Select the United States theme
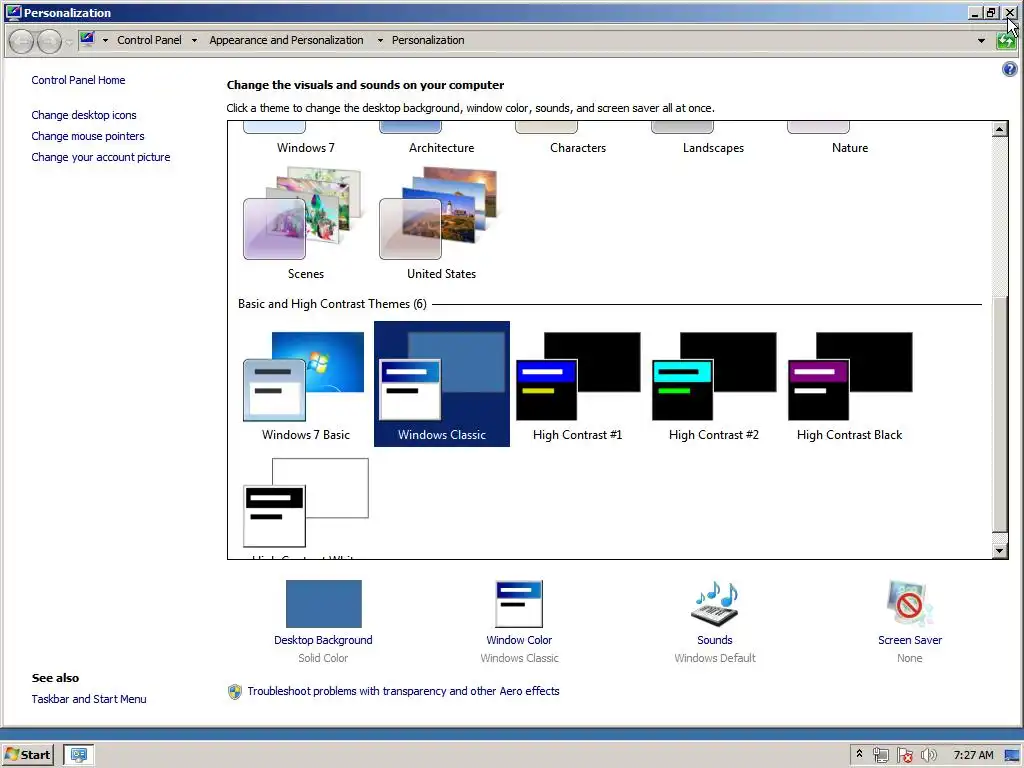Screen dimensions: 1024x768 [441, 224]
